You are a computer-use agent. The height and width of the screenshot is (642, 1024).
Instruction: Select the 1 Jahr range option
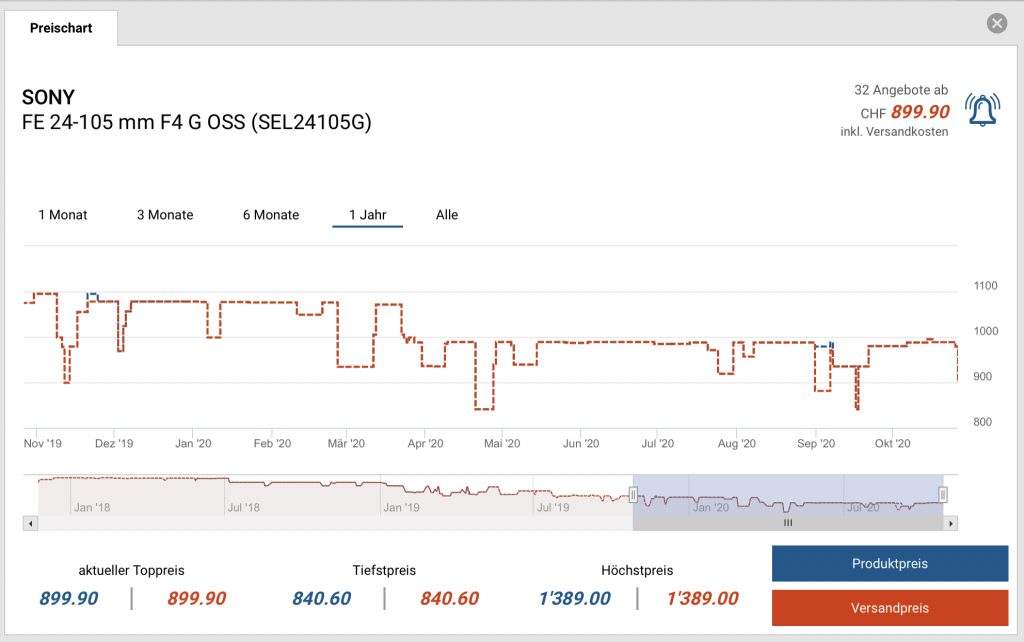click(367, 215)
